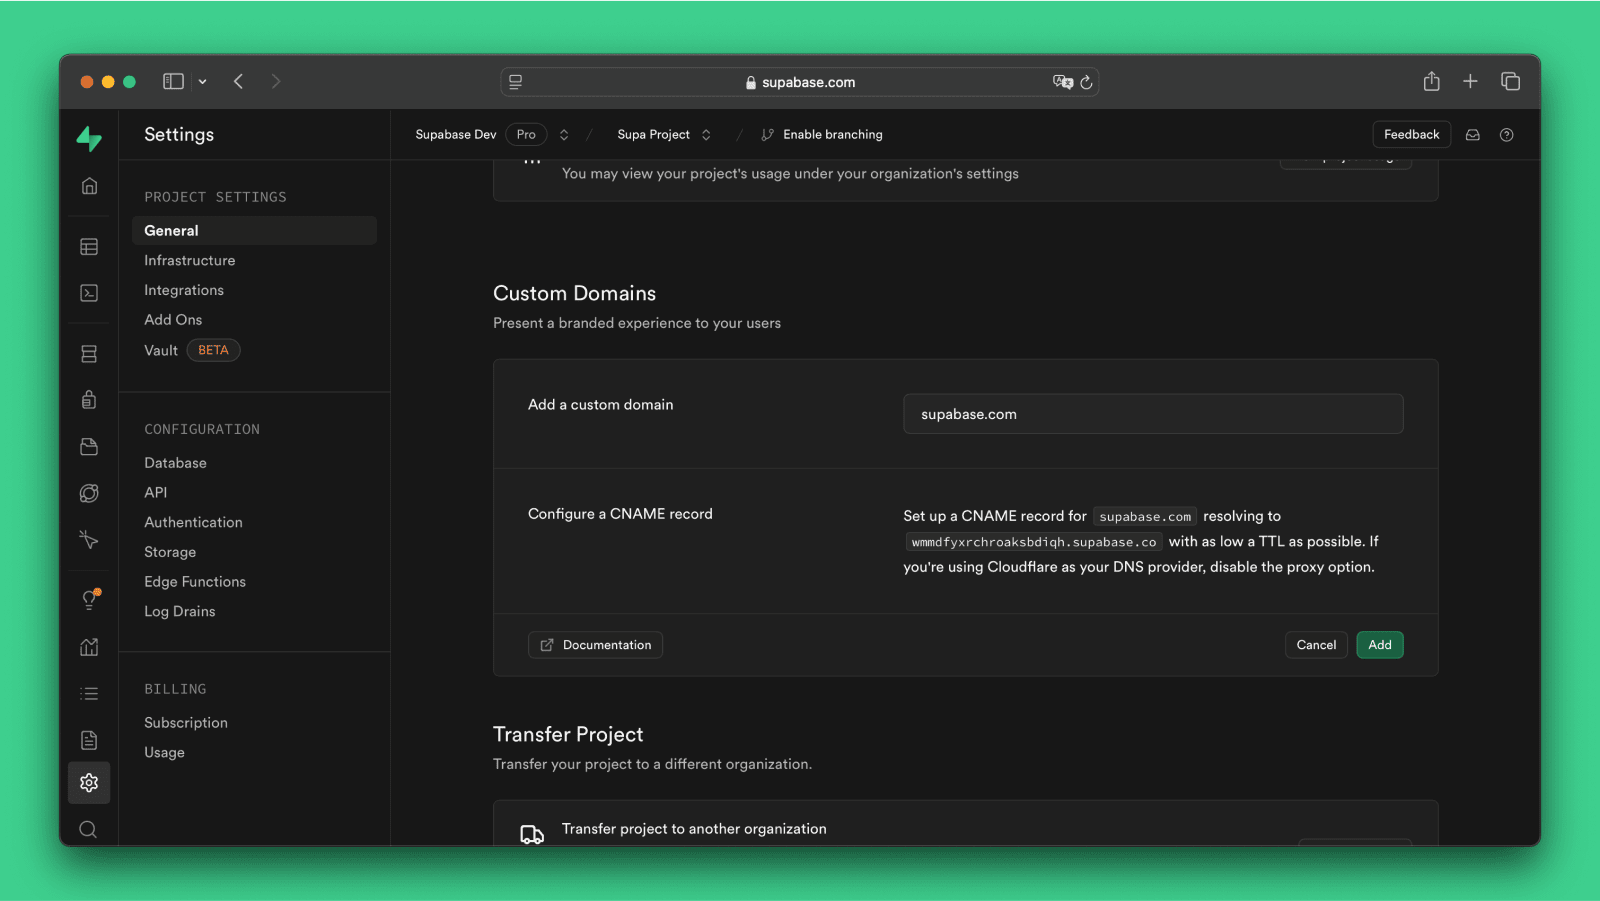Open a new tab with plus icon
Image resolution: width=1600 pixels, height=901 pixels.
pos(1470,82)
